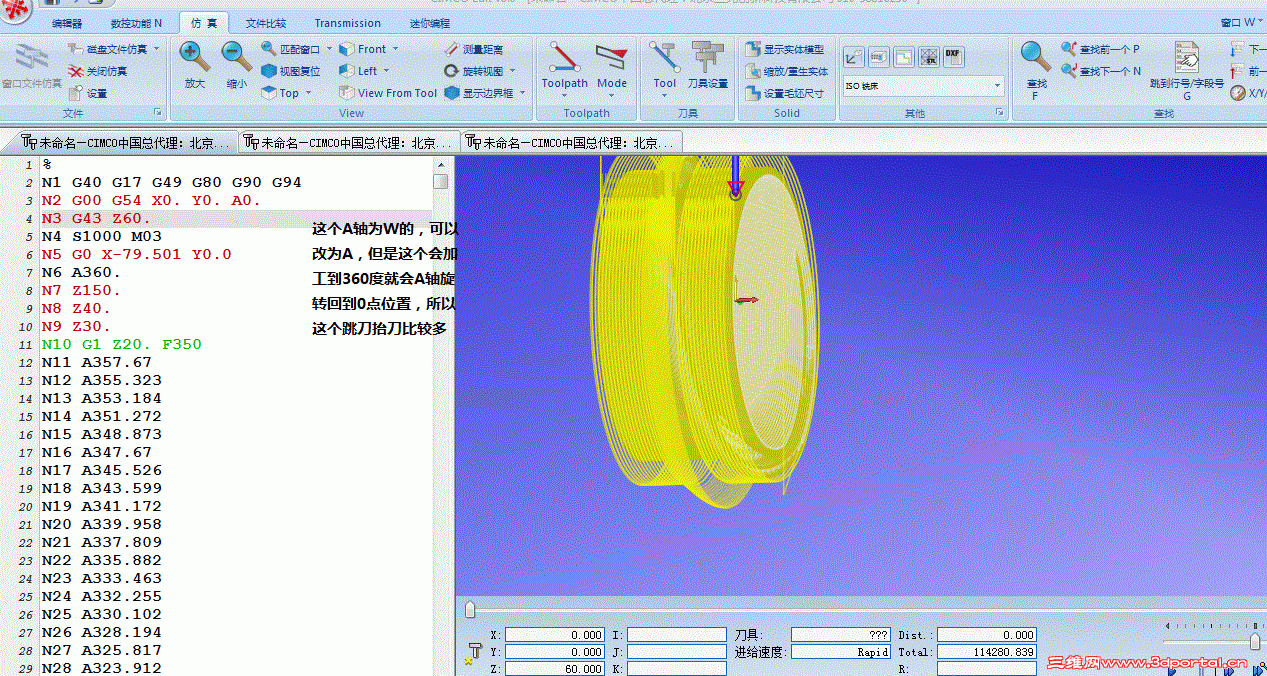Click 跳到行号/字段号 G
This screenshot has height=676, width=1267.
1187,69
